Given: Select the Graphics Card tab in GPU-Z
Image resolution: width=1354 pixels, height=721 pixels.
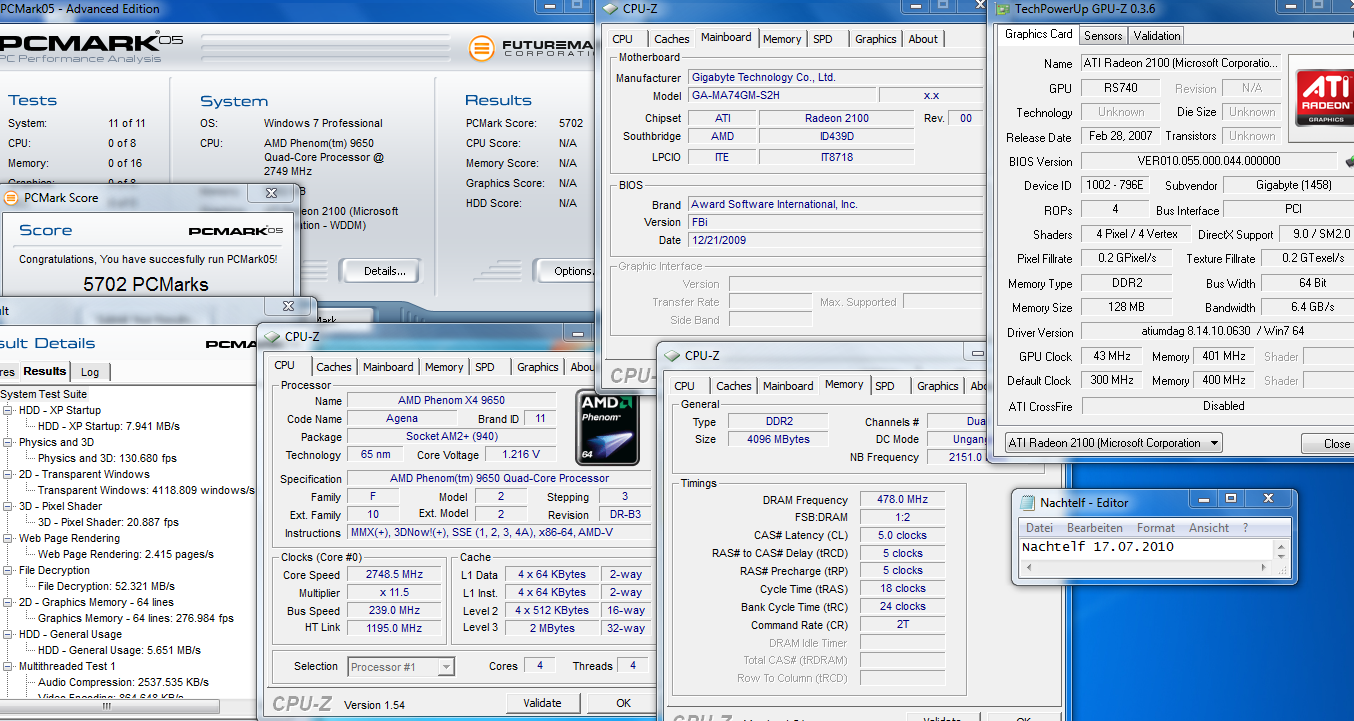Looking at the screenshot, I should [x=1038, y=34].
